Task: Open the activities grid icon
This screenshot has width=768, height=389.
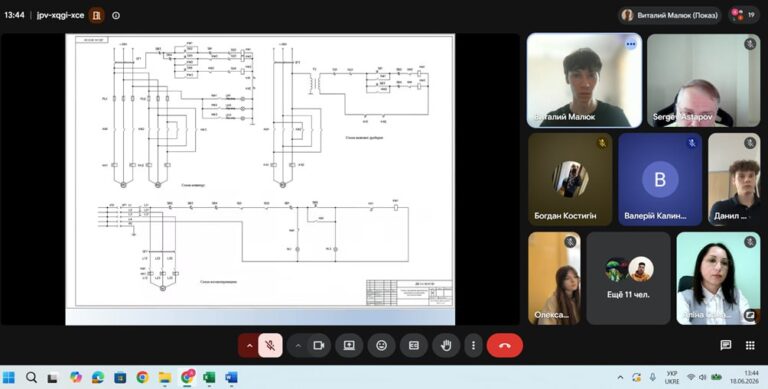Action: click(x=750, y=345)
